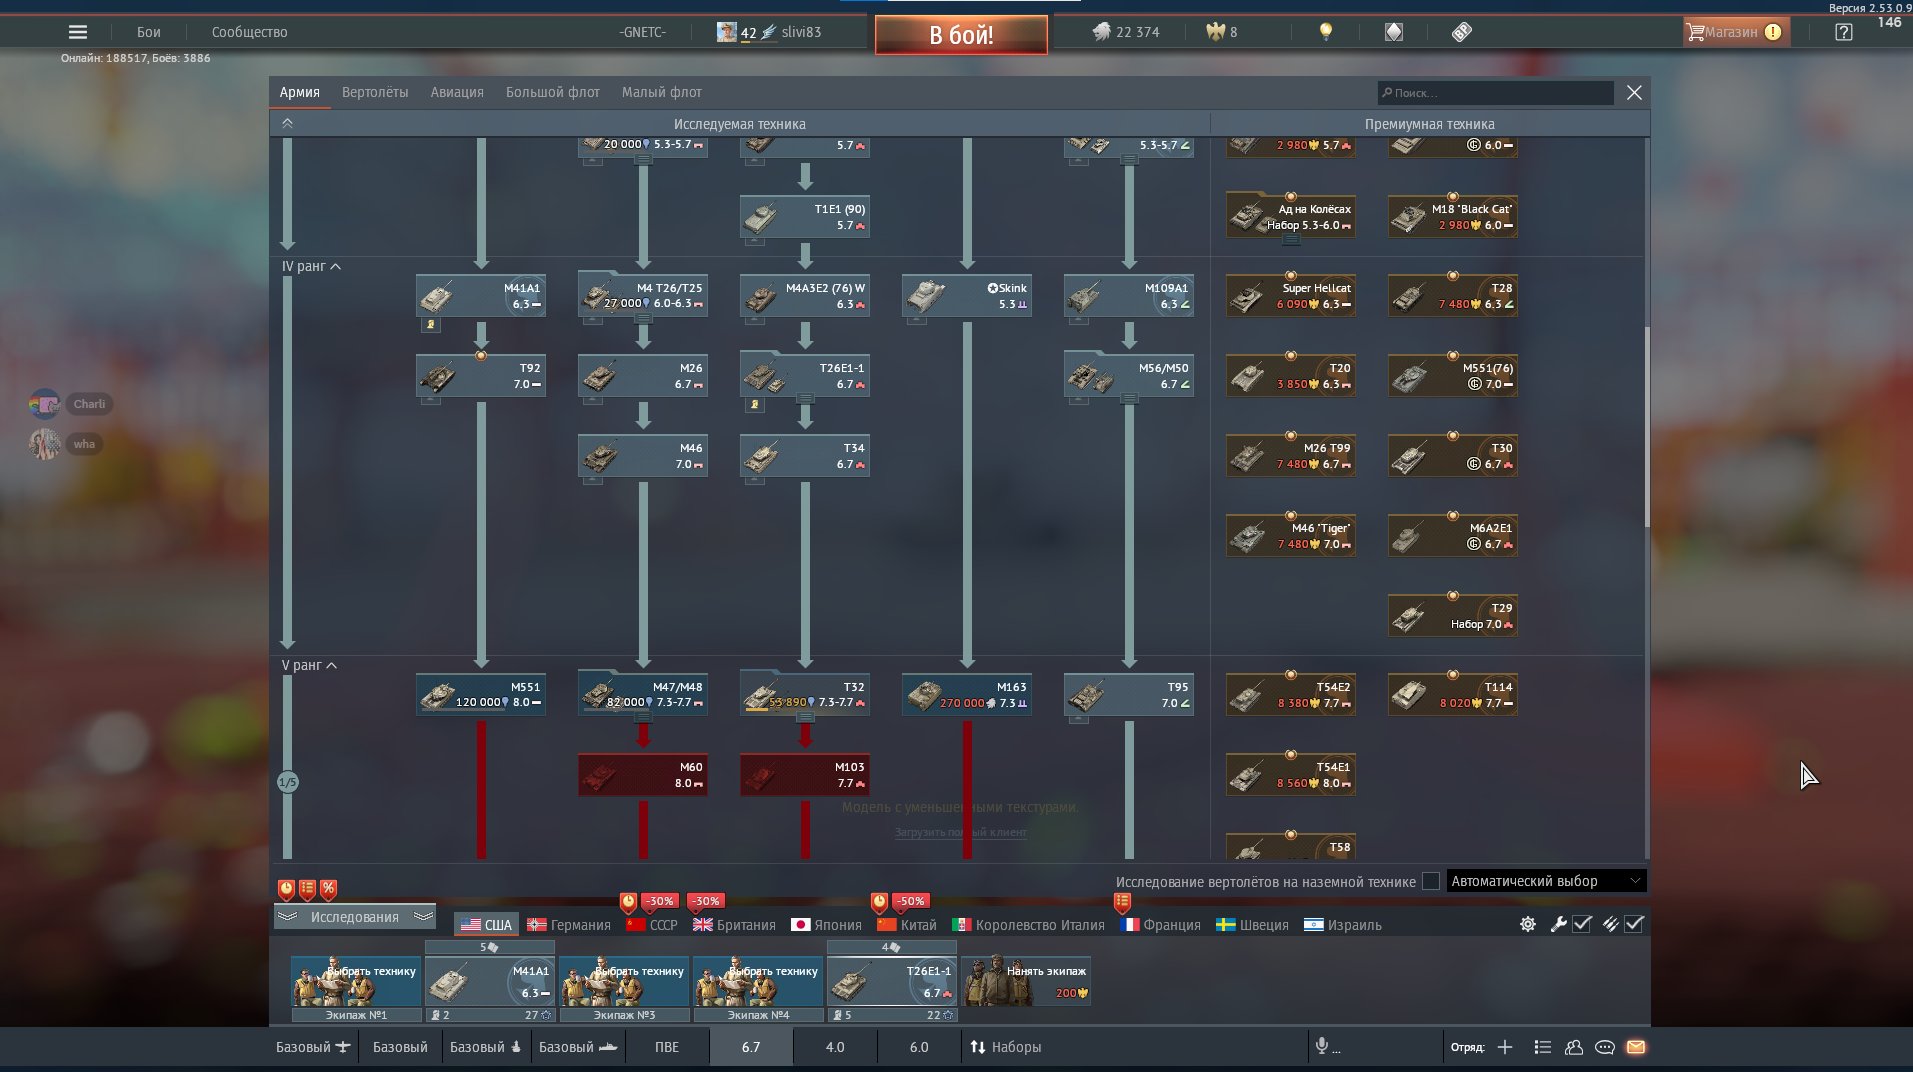Screen dimensions: 1913x1072
Task: Toggle the auto-refill ammunition checkbox
Action: [1634, 924]
